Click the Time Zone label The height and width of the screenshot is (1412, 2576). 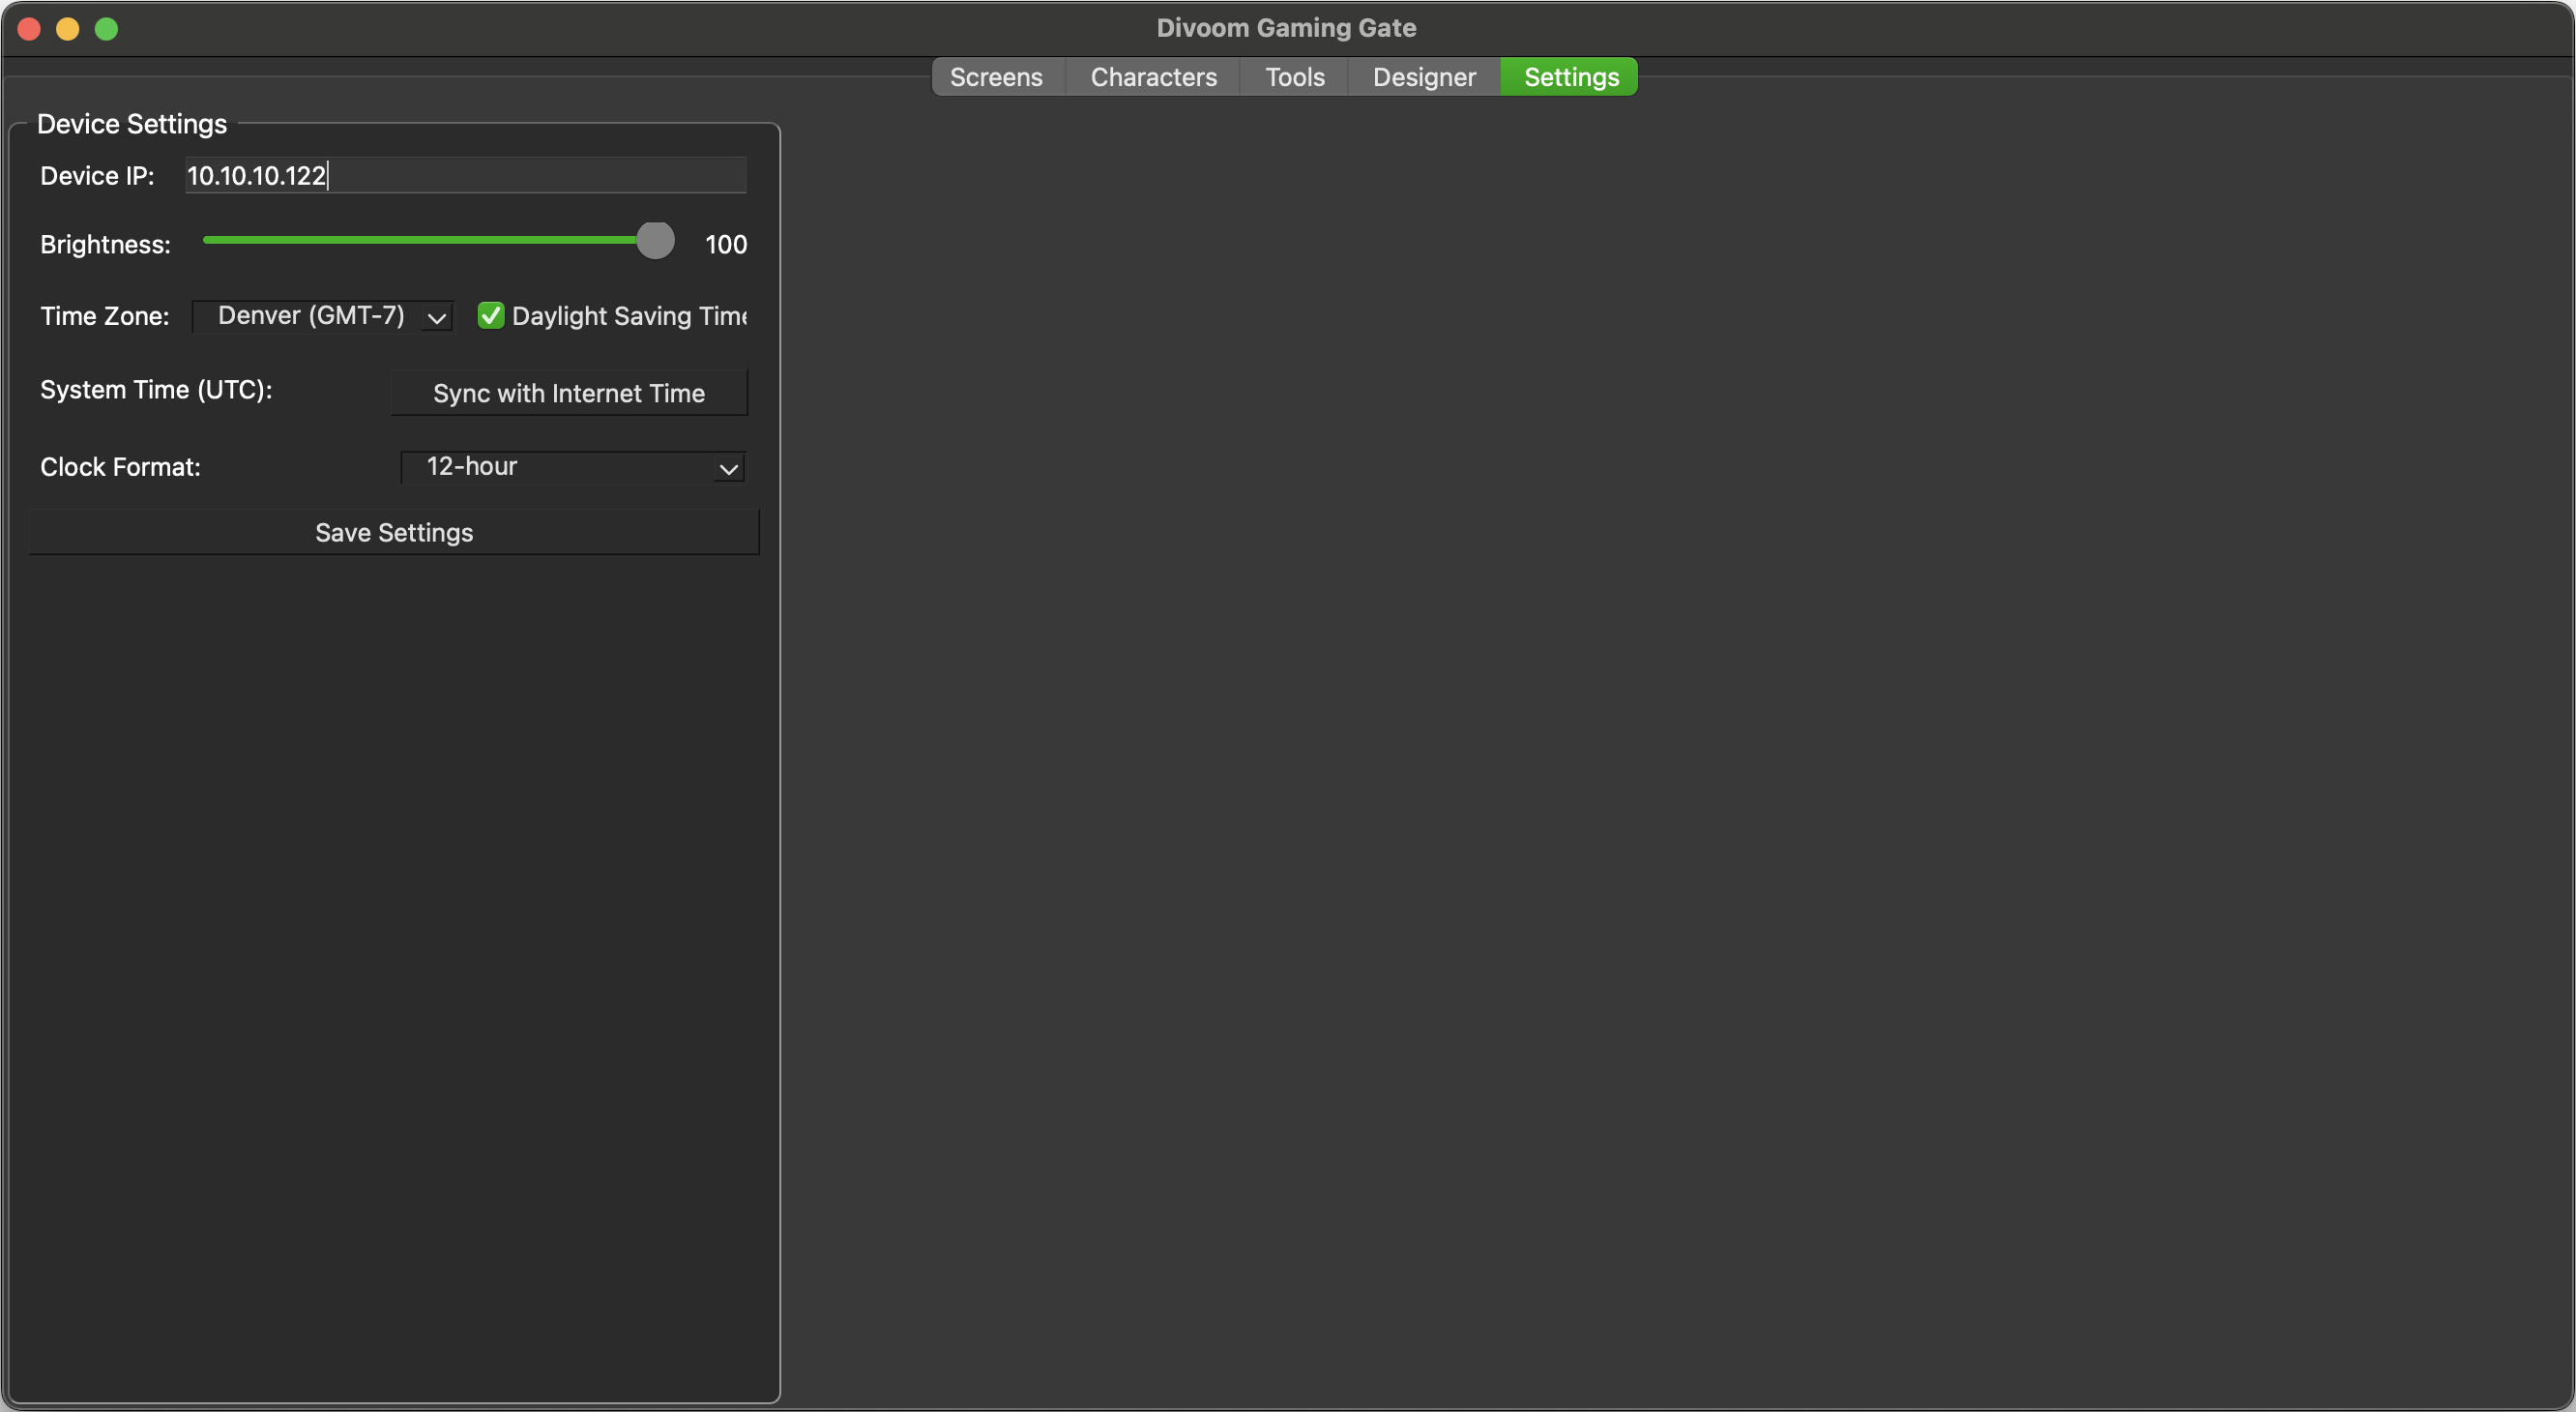[x=104, y=316]
